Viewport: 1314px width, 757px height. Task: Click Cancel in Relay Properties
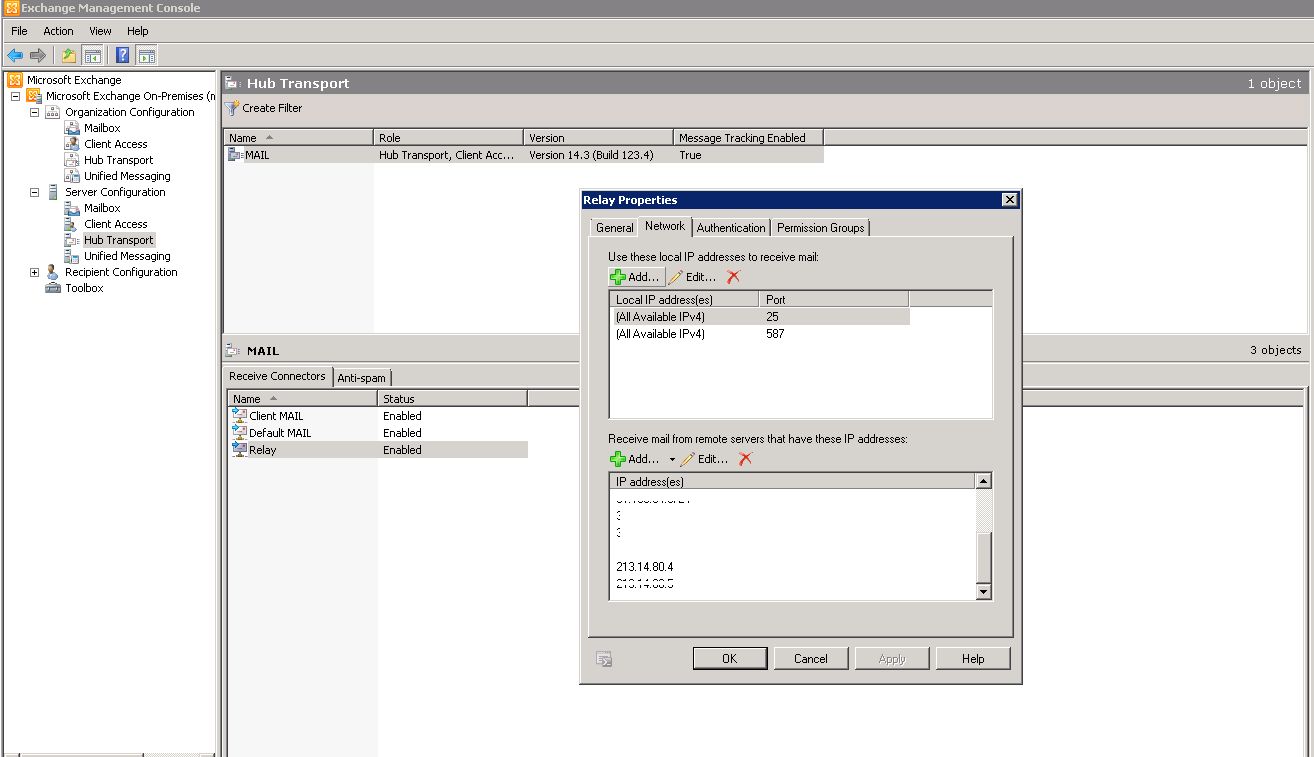(x=811, y=659)
